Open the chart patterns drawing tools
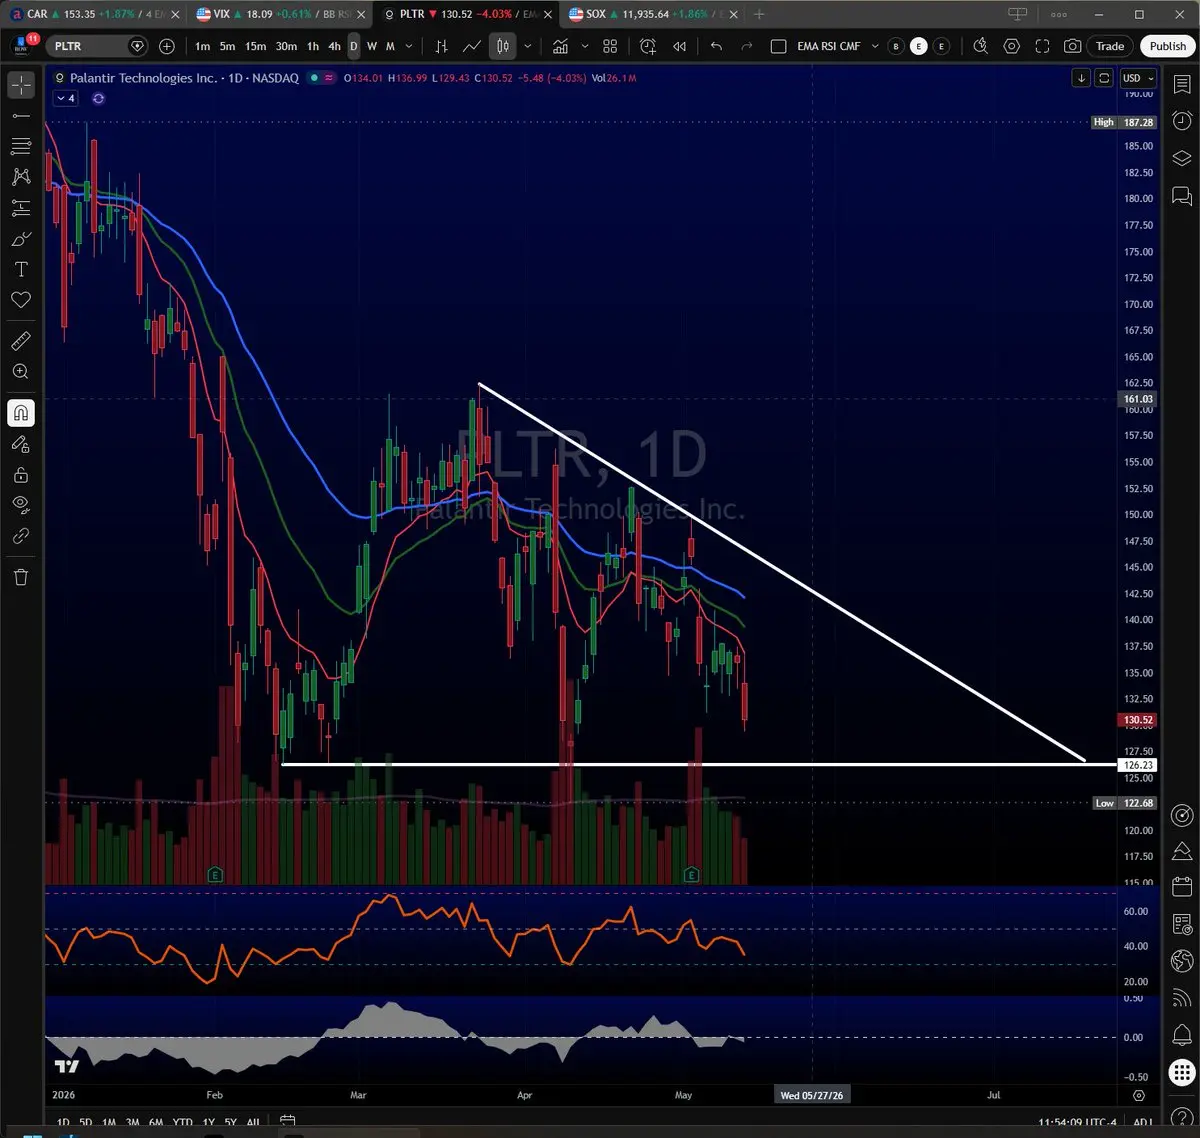 click(21, 177)
